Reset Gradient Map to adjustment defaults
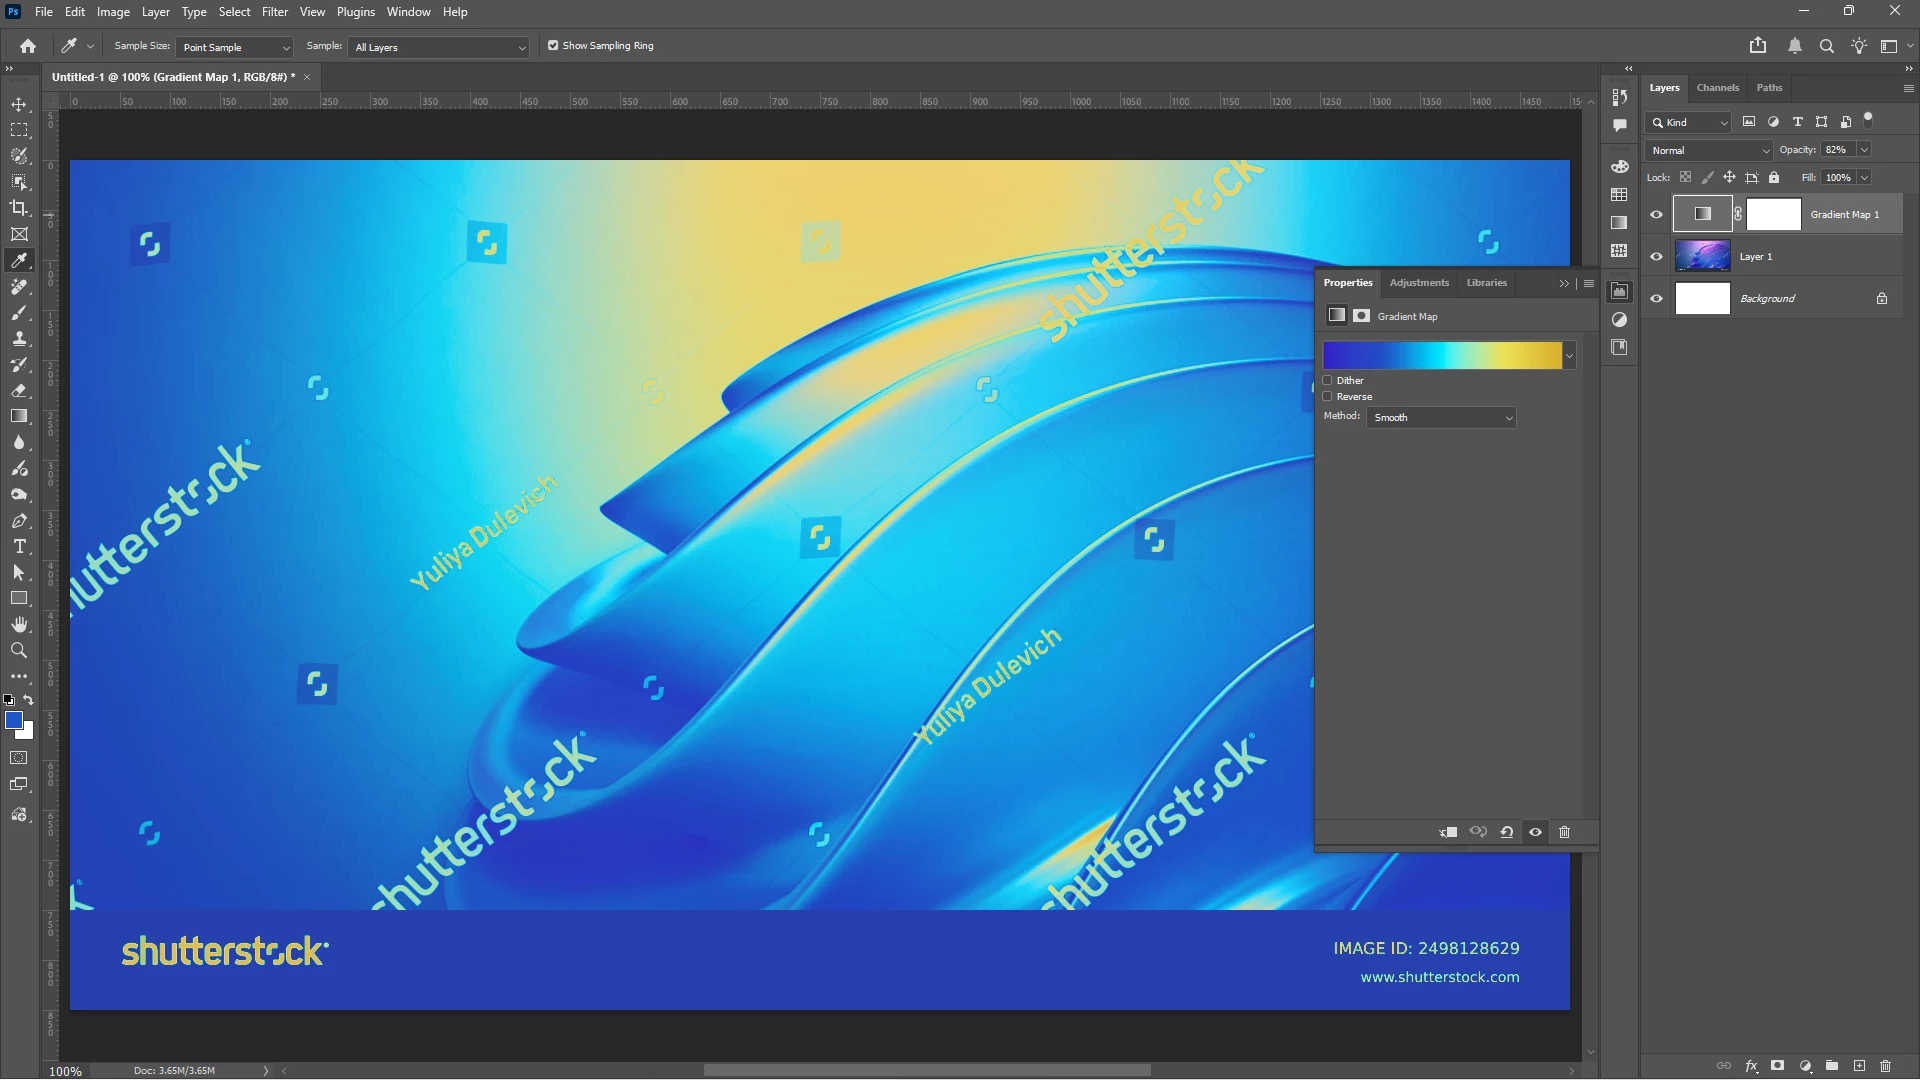Viewport: 1920px width, 1080px height. pos(1506,832)
